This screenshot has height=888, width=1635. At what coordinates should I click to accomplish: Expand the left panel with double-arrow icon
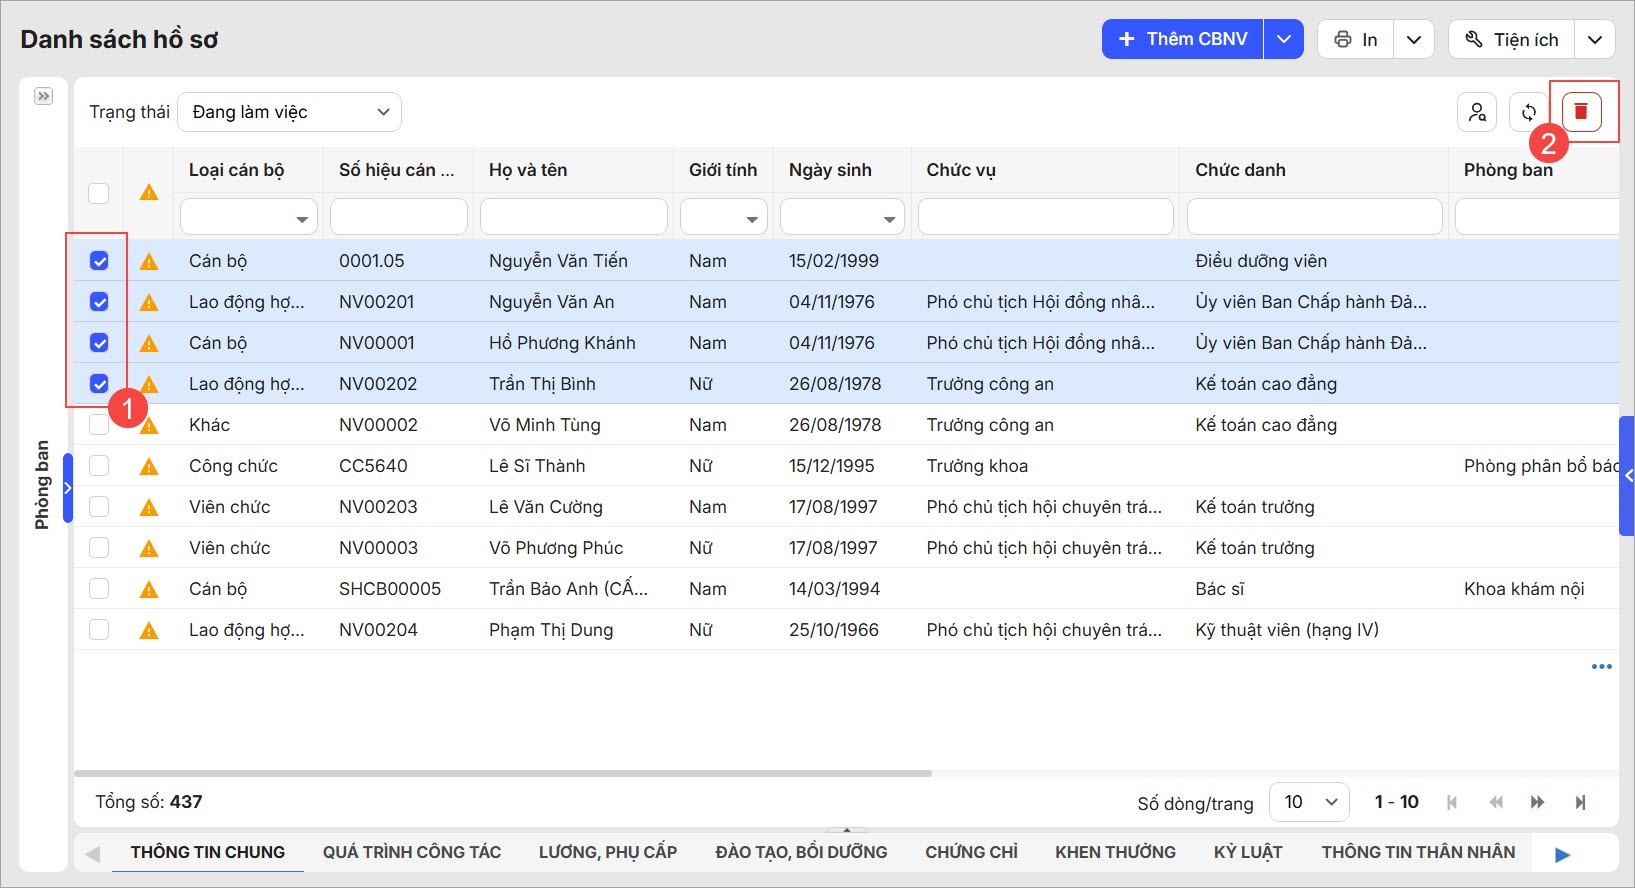coord(43,96)
